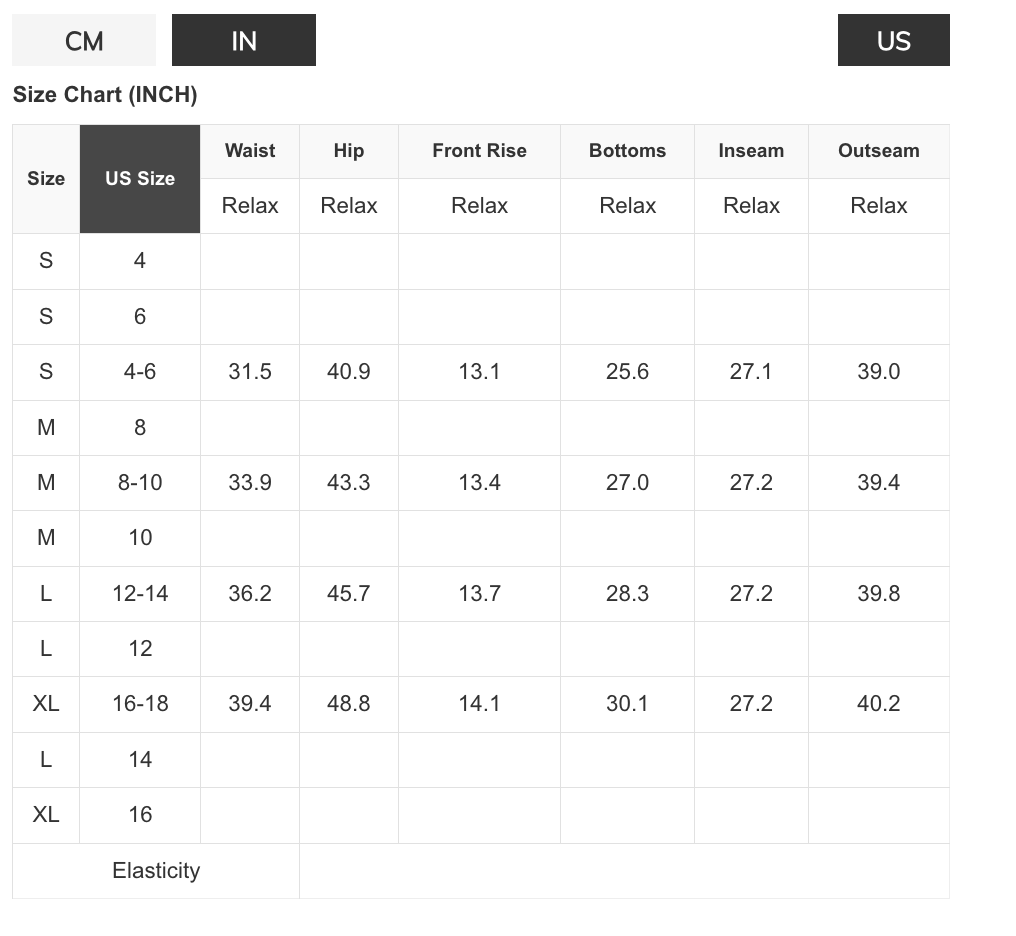This screenshot has width=1016, height=936.
Task: Click the Hip column header
Action: [349, 151]
